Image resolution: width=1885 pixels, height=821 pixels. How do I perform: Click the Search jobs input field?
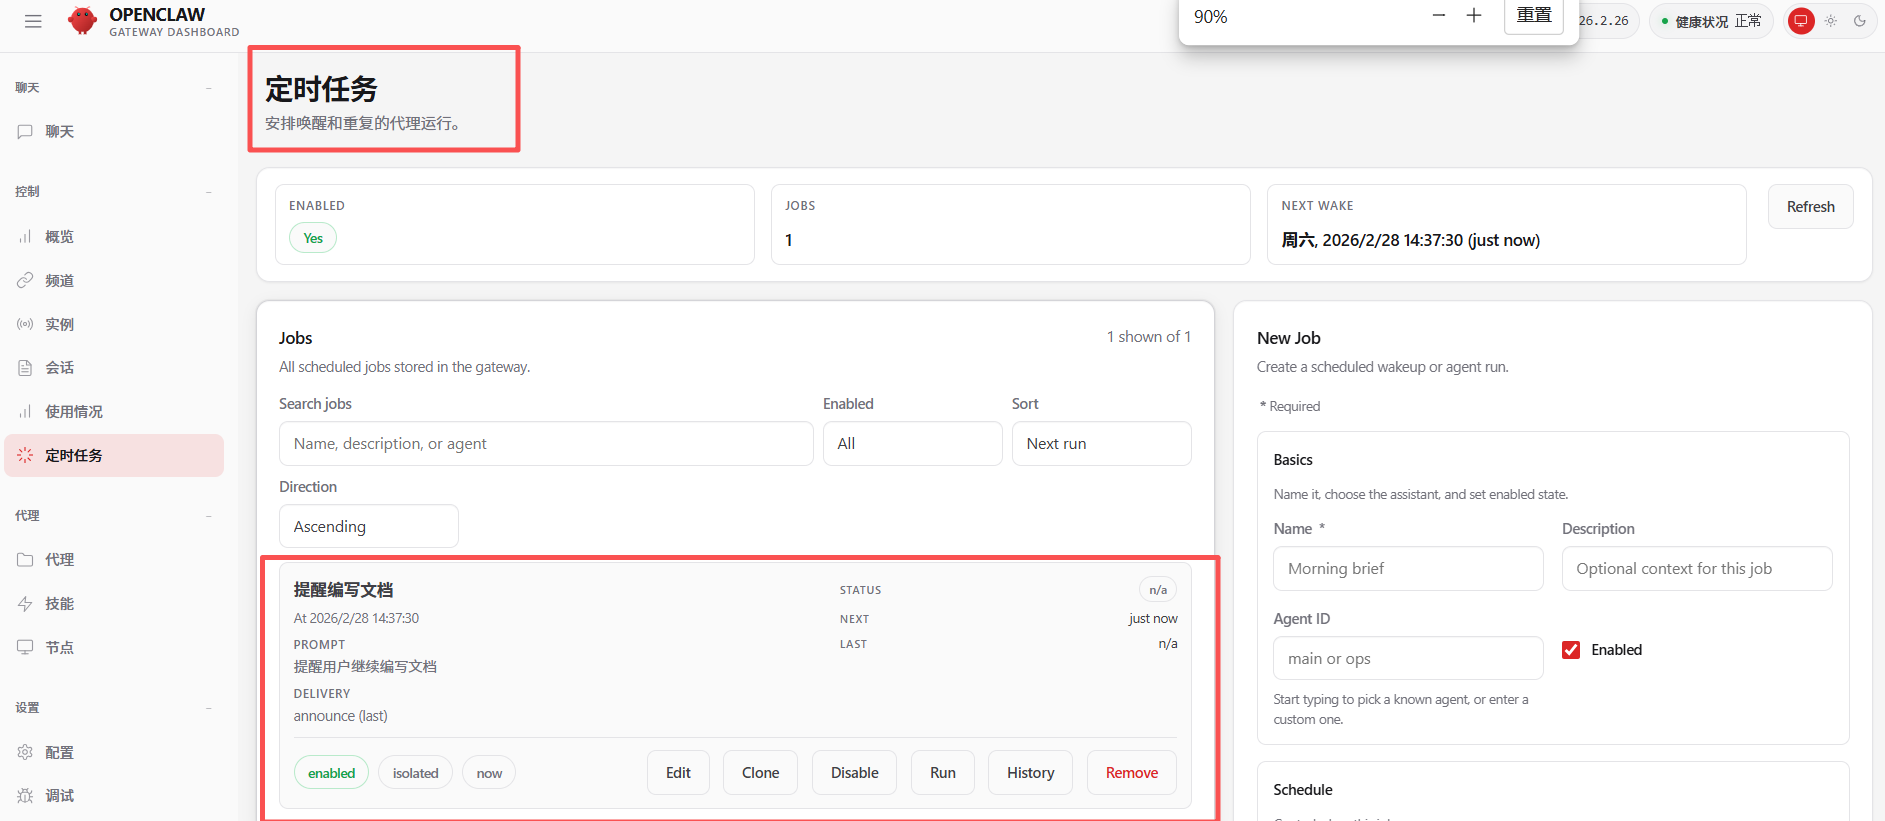tap(545, 443)
